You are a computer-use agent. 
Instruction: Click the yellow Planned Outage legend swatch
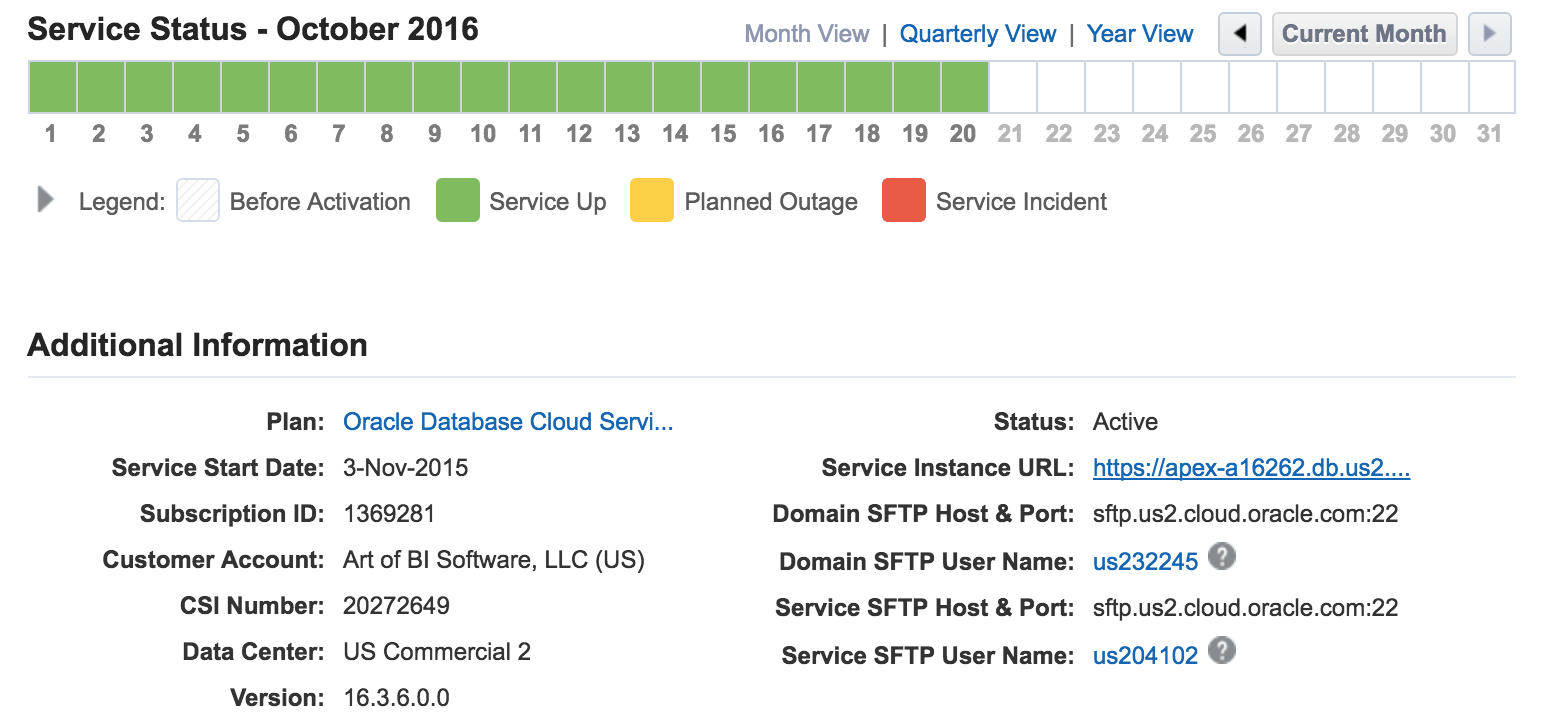tap(652, 200)
